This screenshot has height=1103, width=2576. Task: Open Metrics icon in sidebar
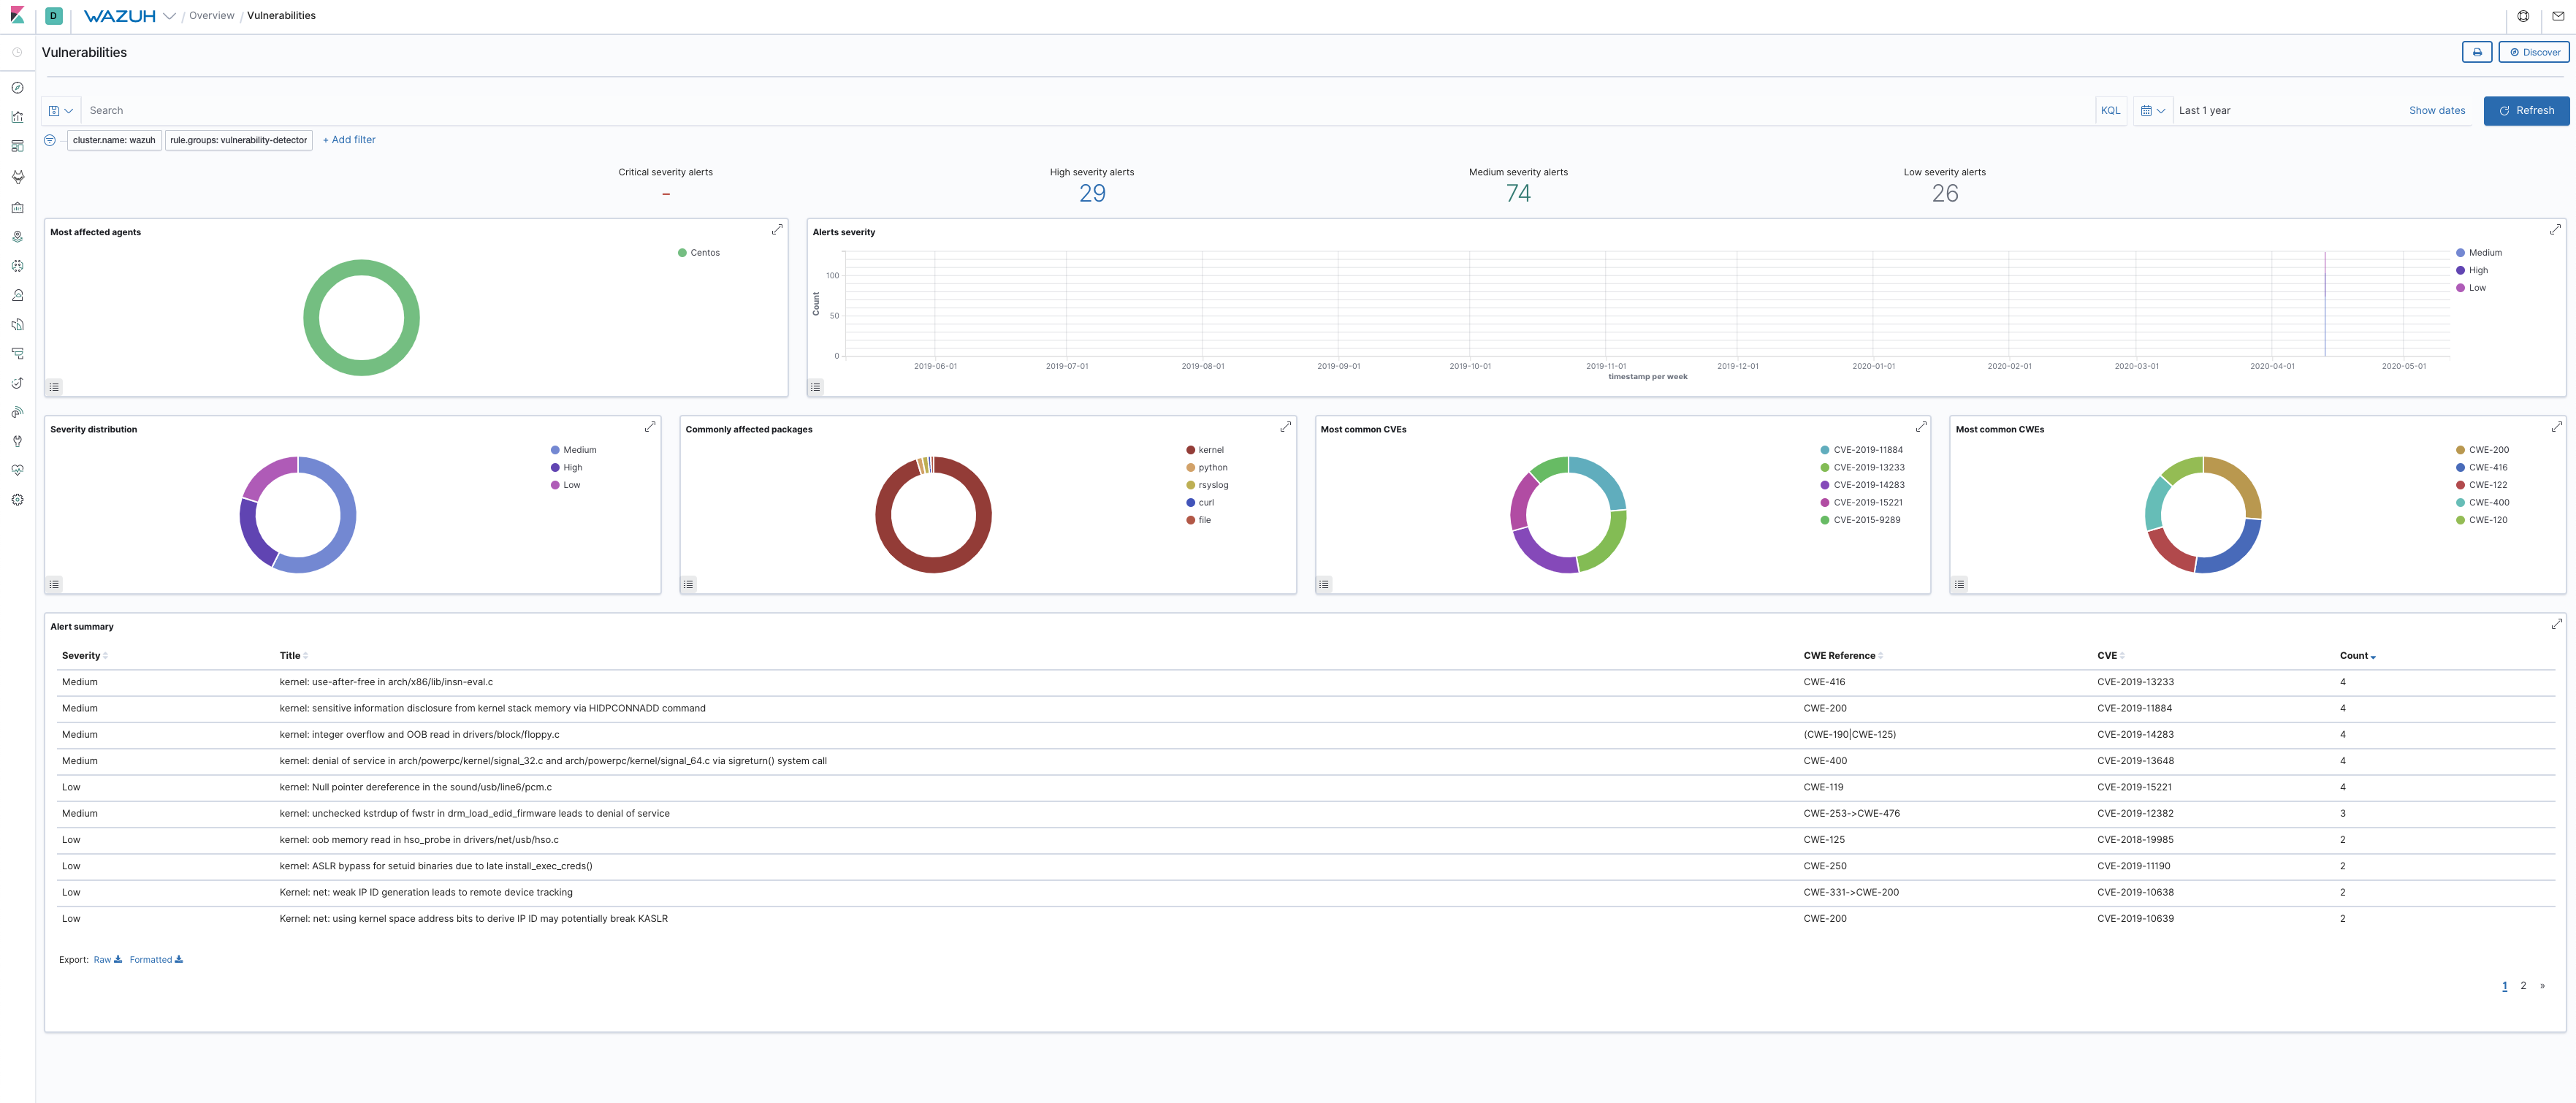pyautogui.click(x=17, y=295)
